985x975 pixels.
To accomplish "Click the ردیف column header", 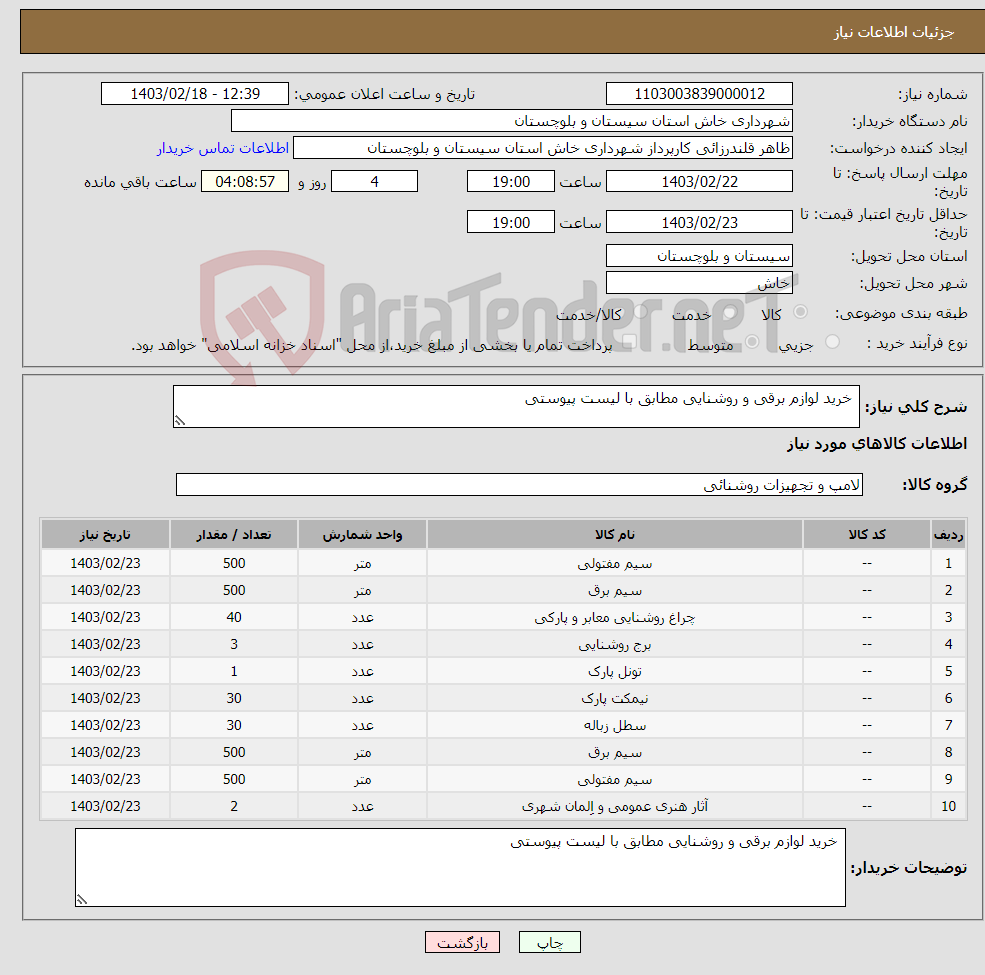I will (949, 535).
